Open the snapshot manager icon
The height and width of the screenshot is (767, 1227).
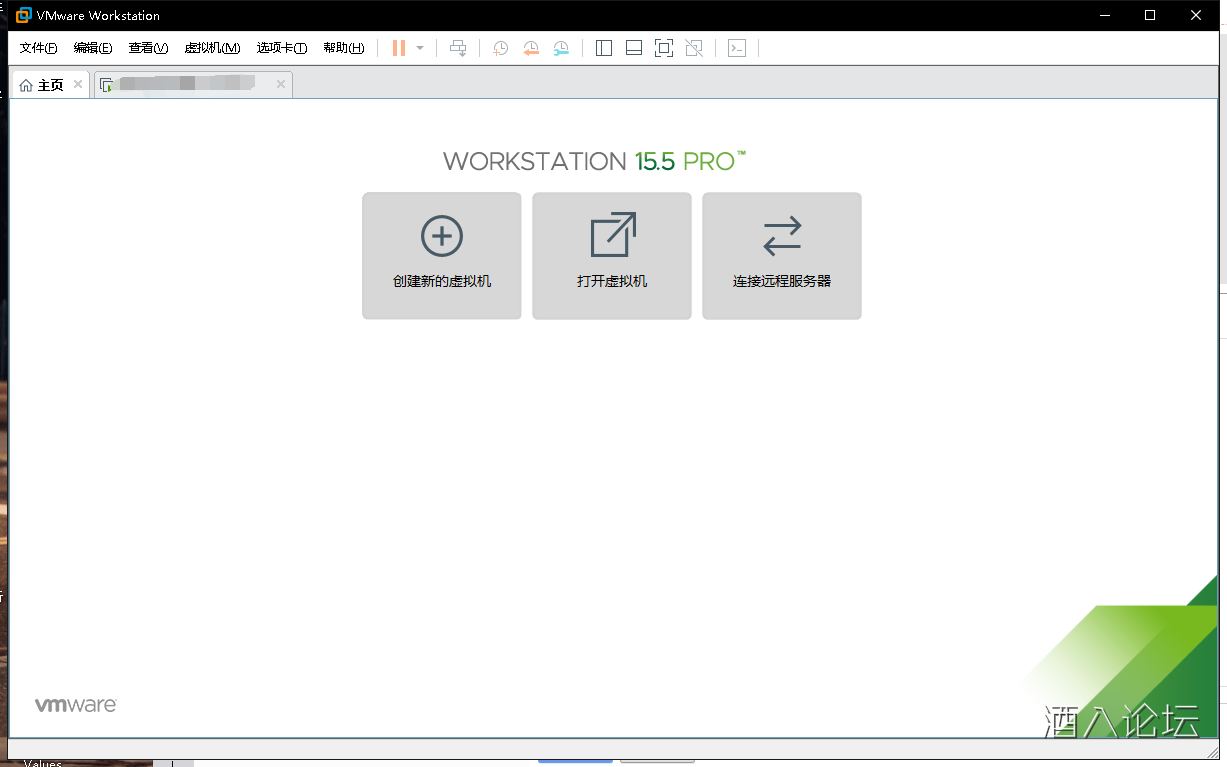(x=562, y=48)
